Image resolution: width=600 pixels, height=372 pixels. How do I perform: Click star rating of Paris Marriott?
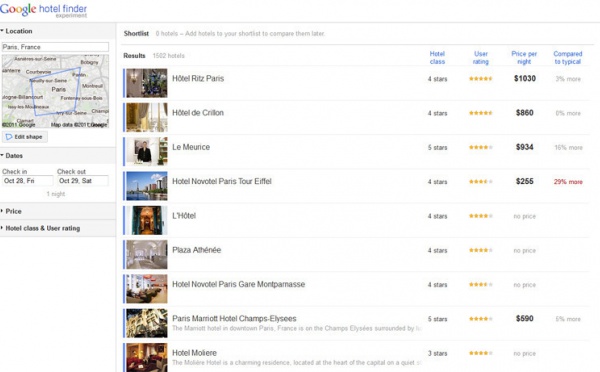(481, 319)
